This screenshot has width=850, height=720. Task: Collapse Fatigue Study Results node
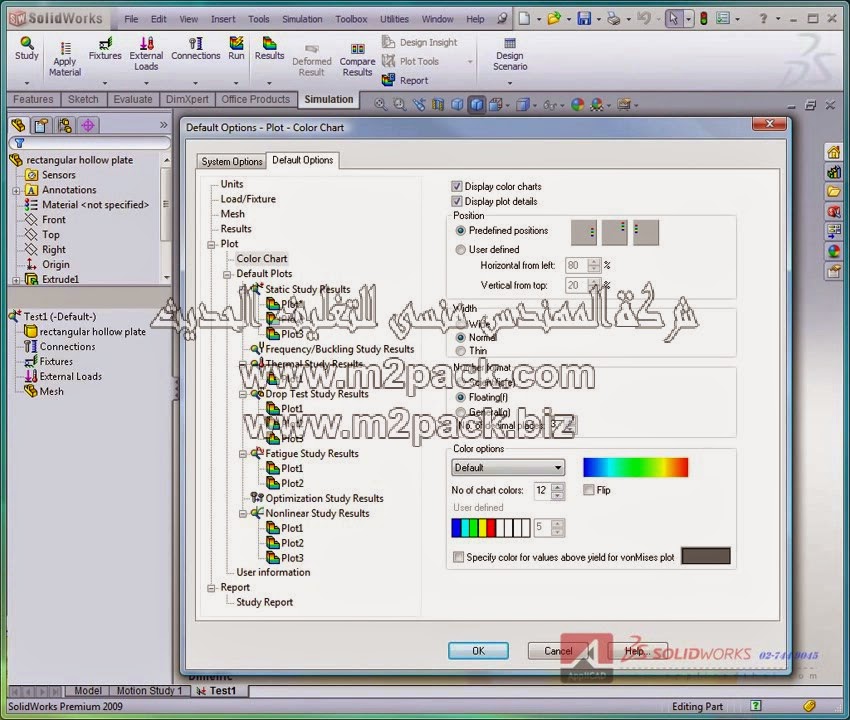[243, 454]
